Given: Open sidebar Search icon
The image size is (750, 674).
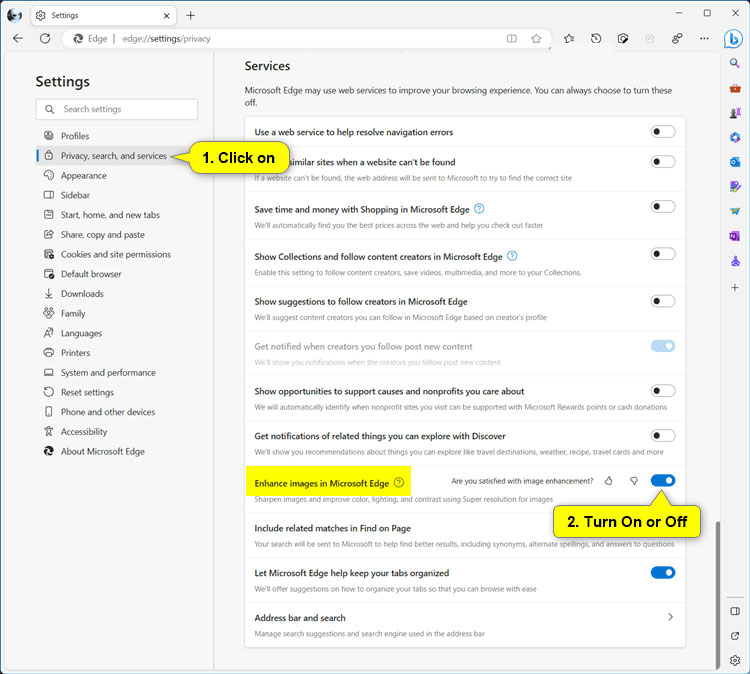Looking at the screenshot, I should pos(735,63).
